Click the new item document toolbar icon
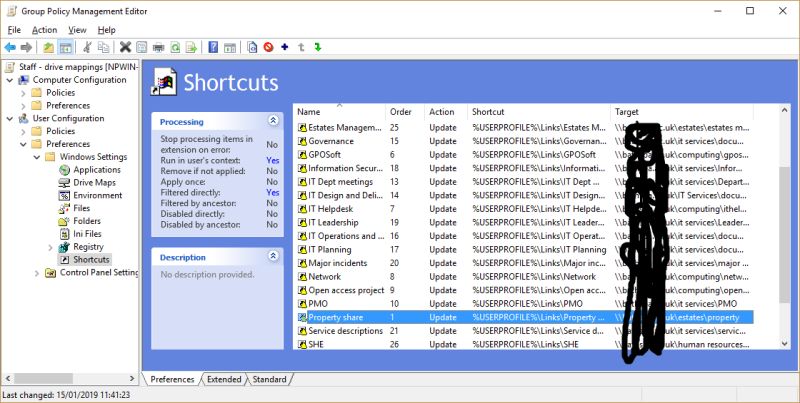Screen dimensions: 800x403 point(252,47)
